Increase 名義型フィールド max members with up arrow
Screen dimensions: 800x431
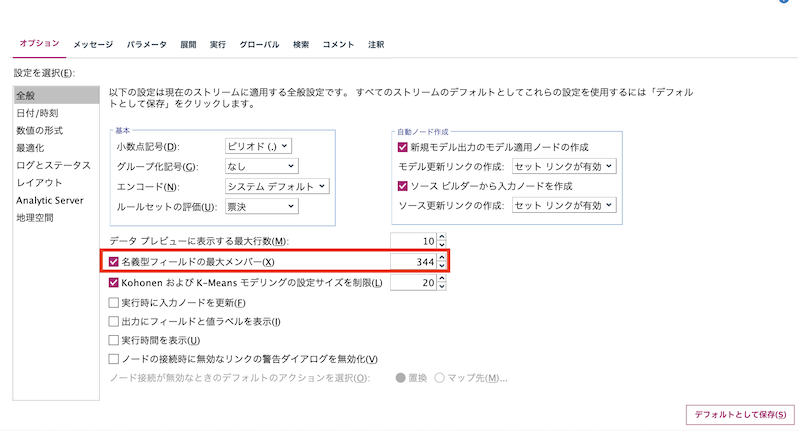pyautogui.click(x=442, y=258)
